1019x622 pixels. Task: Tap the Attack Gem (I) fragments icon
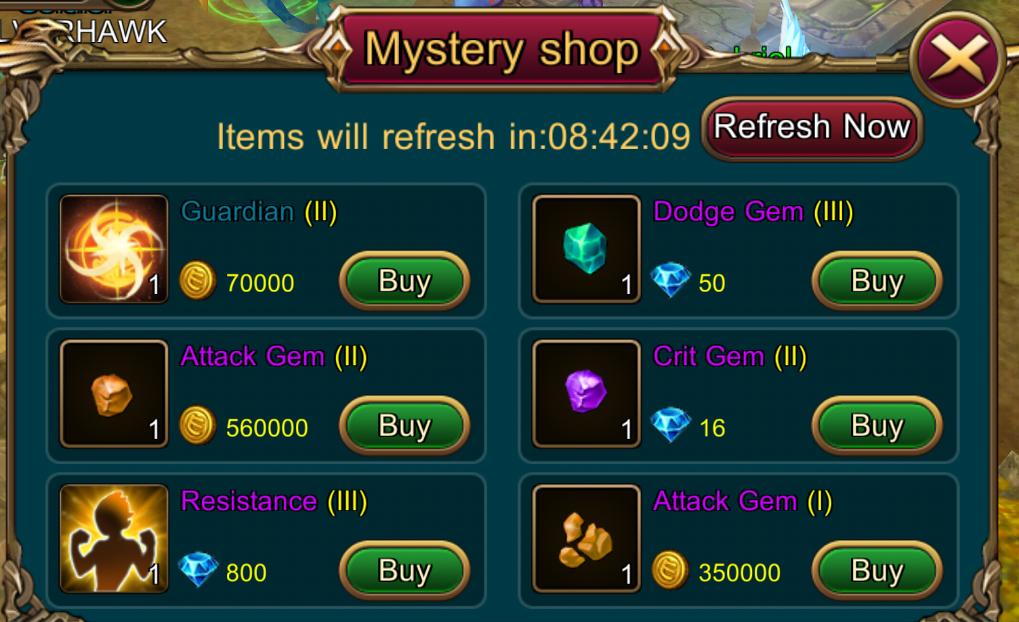[586, 538]
